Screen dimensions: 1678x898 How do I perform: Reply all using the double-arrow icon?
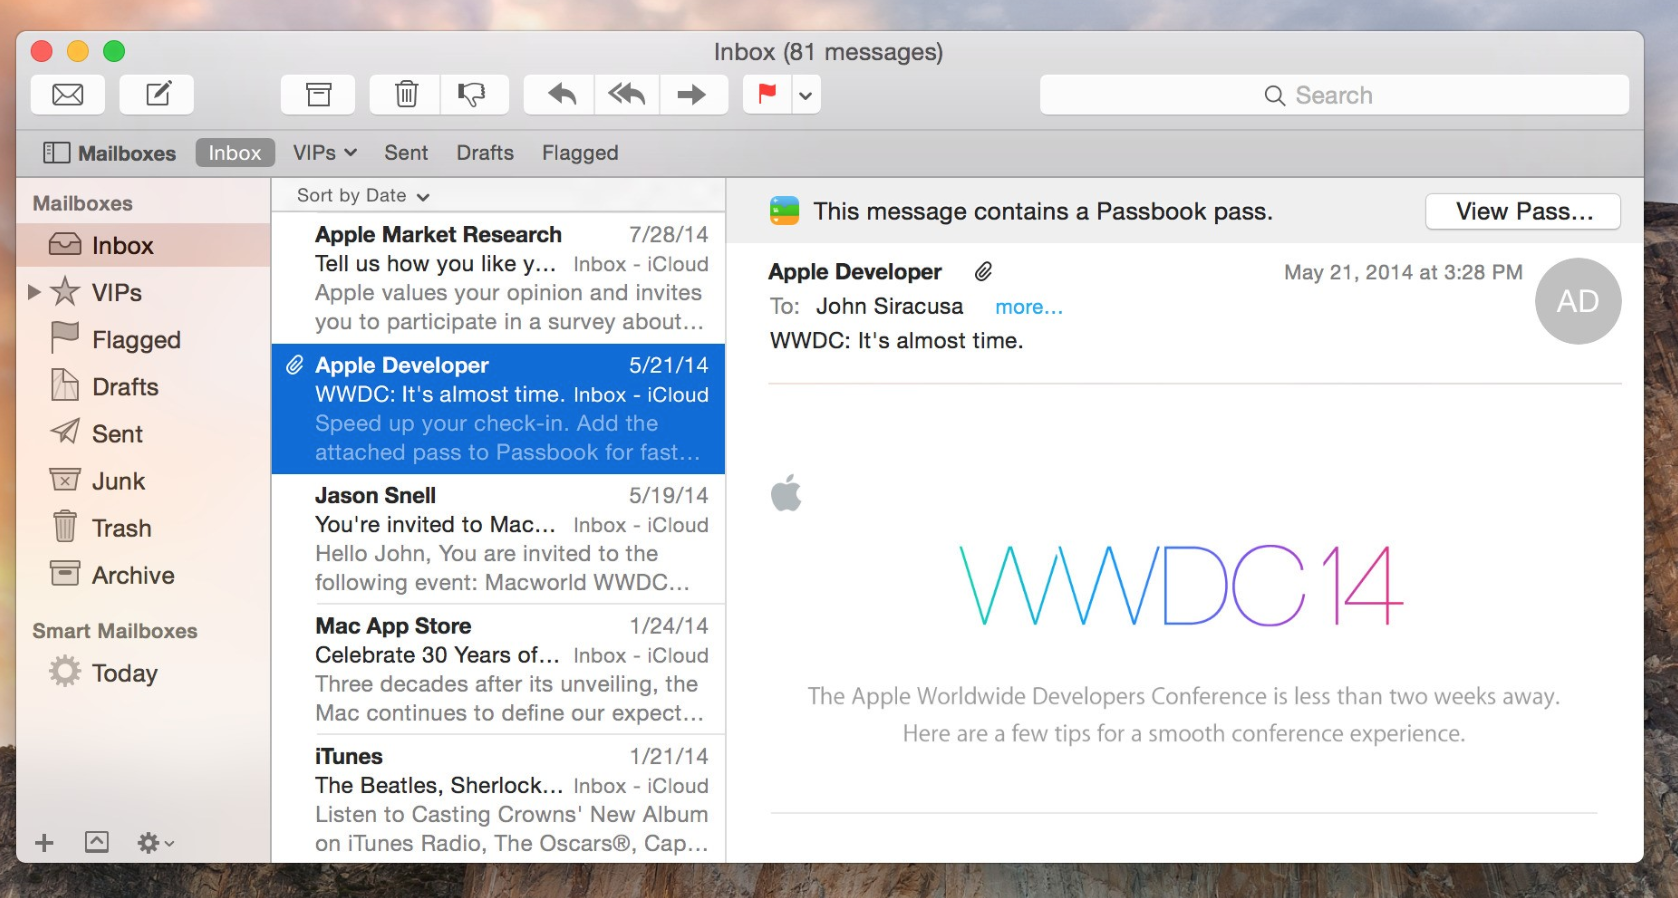627,95
